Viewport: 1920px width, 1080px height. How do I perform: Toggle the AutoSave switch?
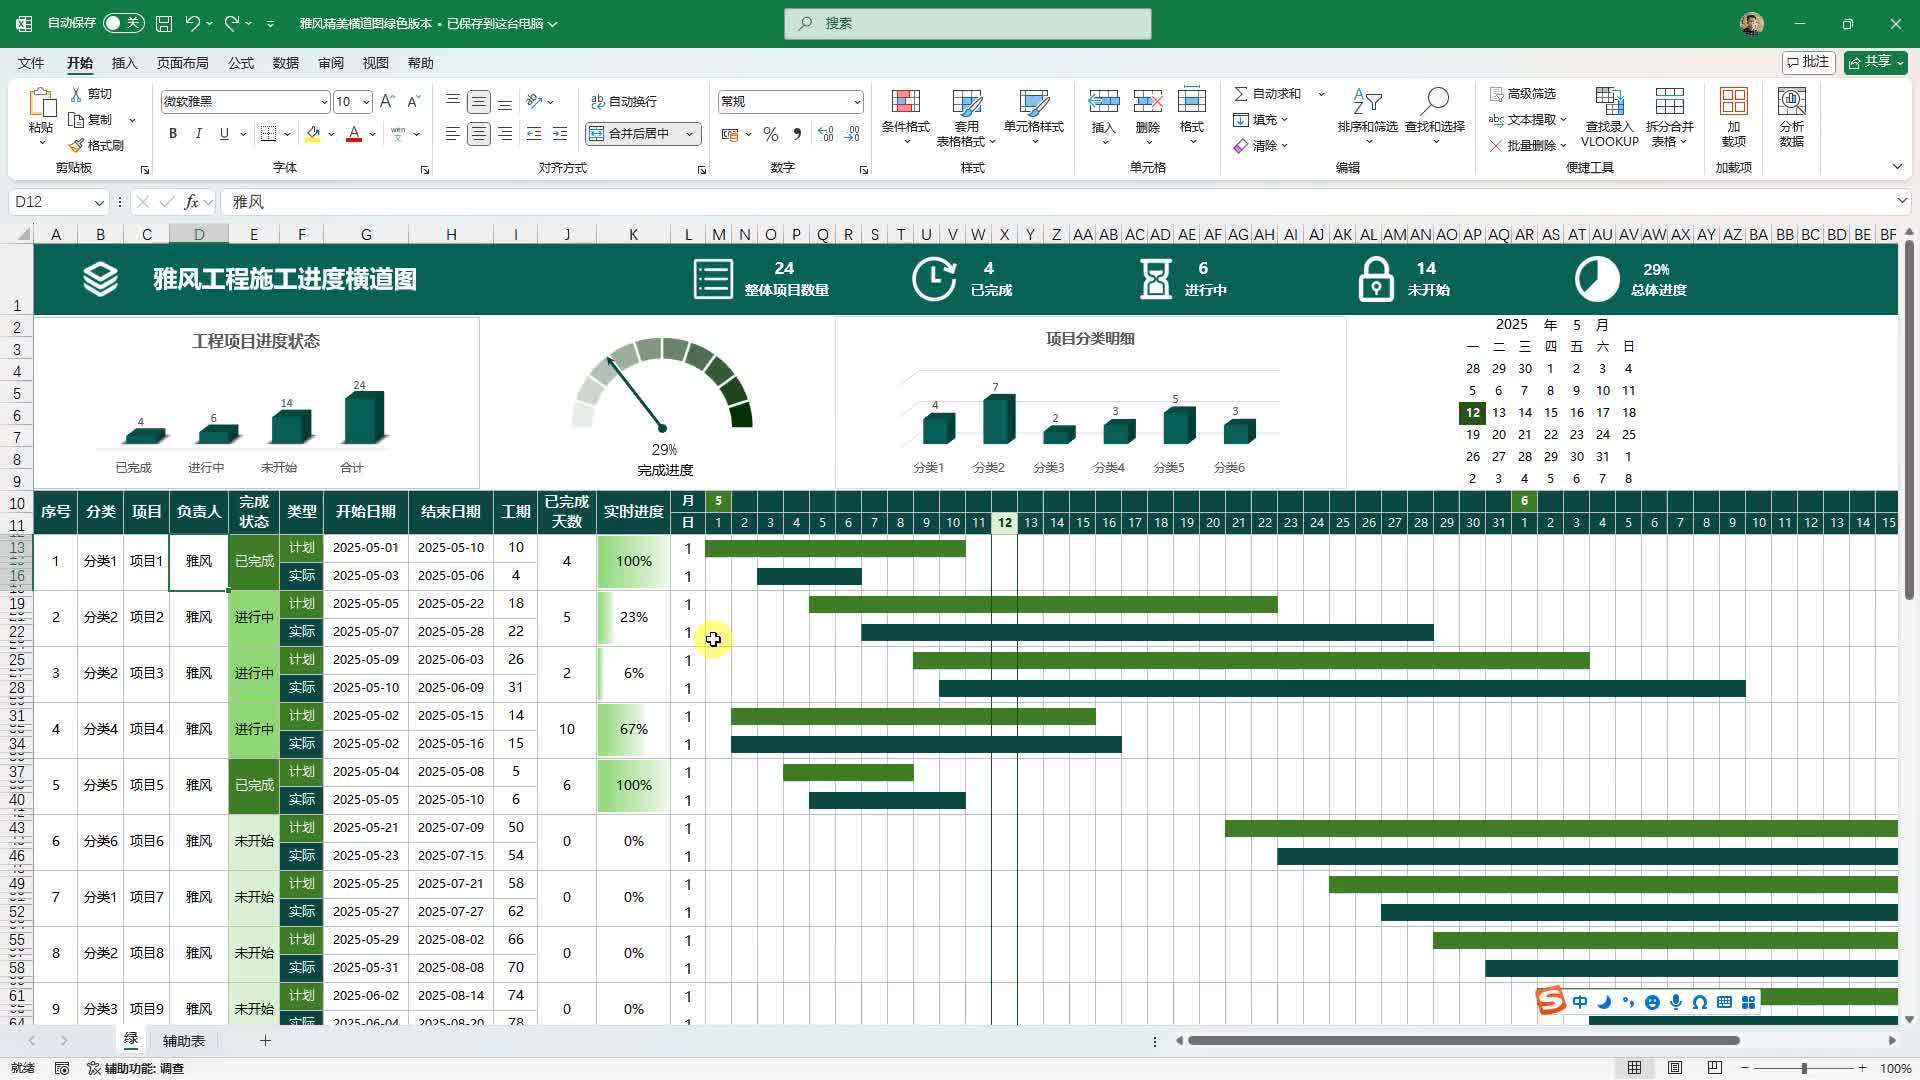point(123,23)
